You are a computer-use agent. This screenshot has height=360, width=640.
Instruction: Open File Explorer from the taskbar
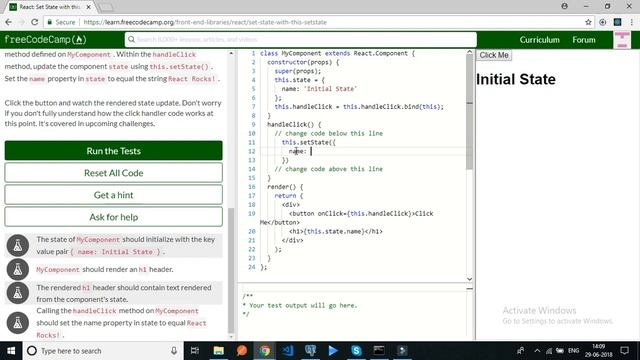click(x=218, y=351)
